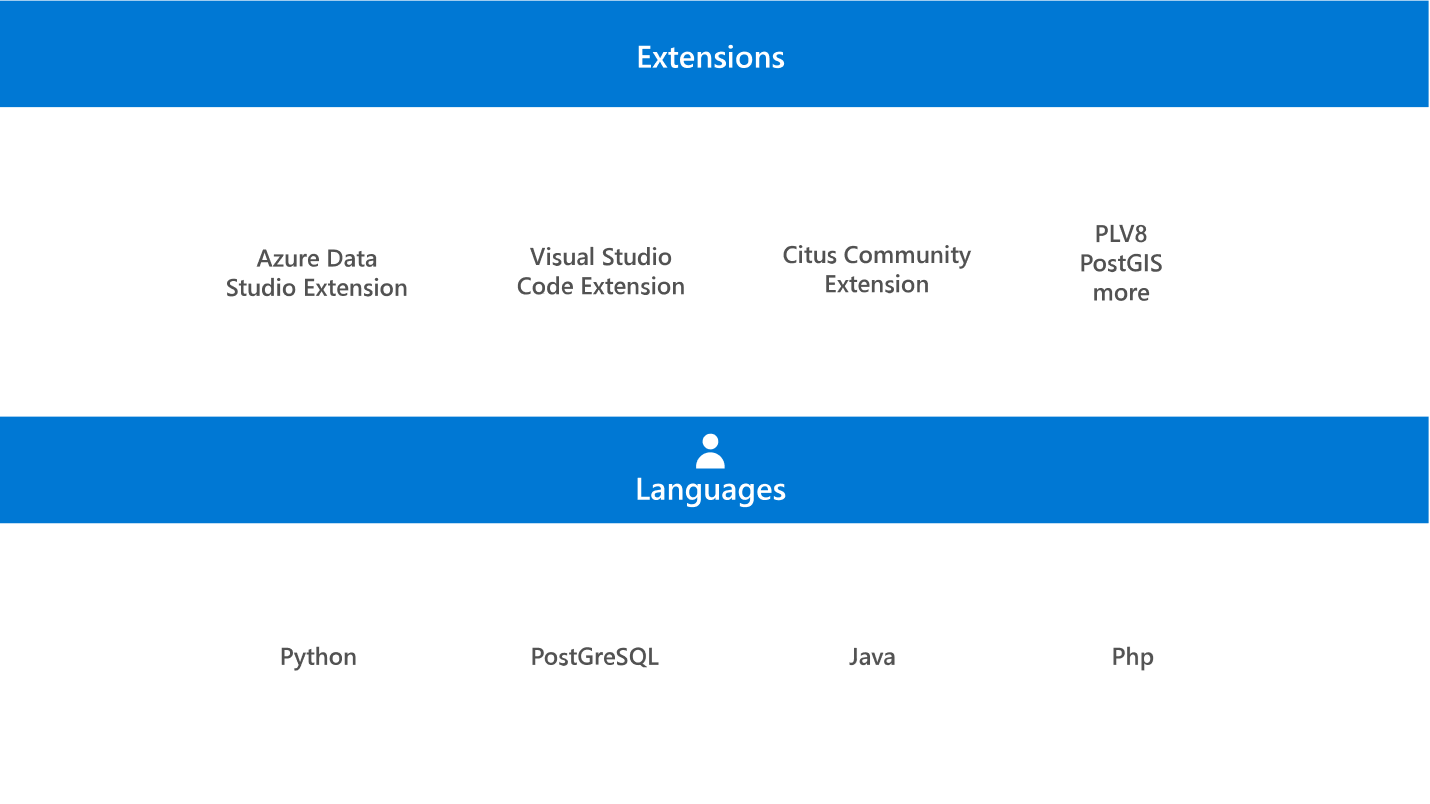This screenshot has height=804, width=1430.
Task: Open the Azure Data Studio Extension link
Action: [316, 272]
